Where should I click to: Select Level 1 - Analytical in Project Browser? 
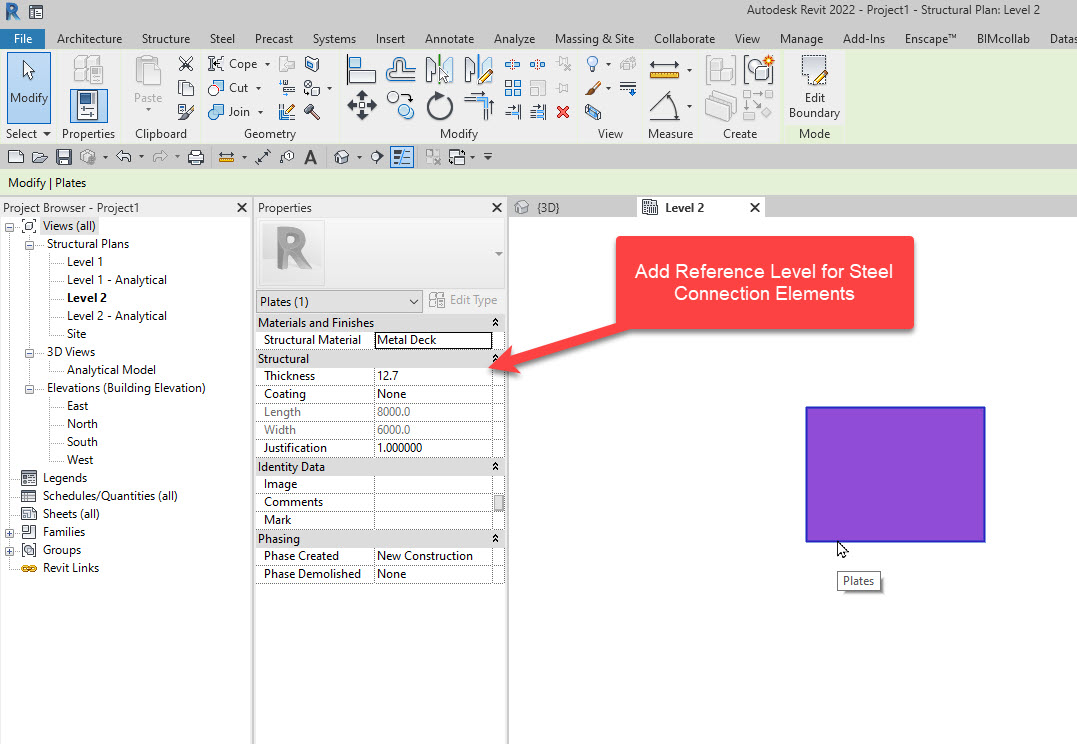tap(117, 280)
